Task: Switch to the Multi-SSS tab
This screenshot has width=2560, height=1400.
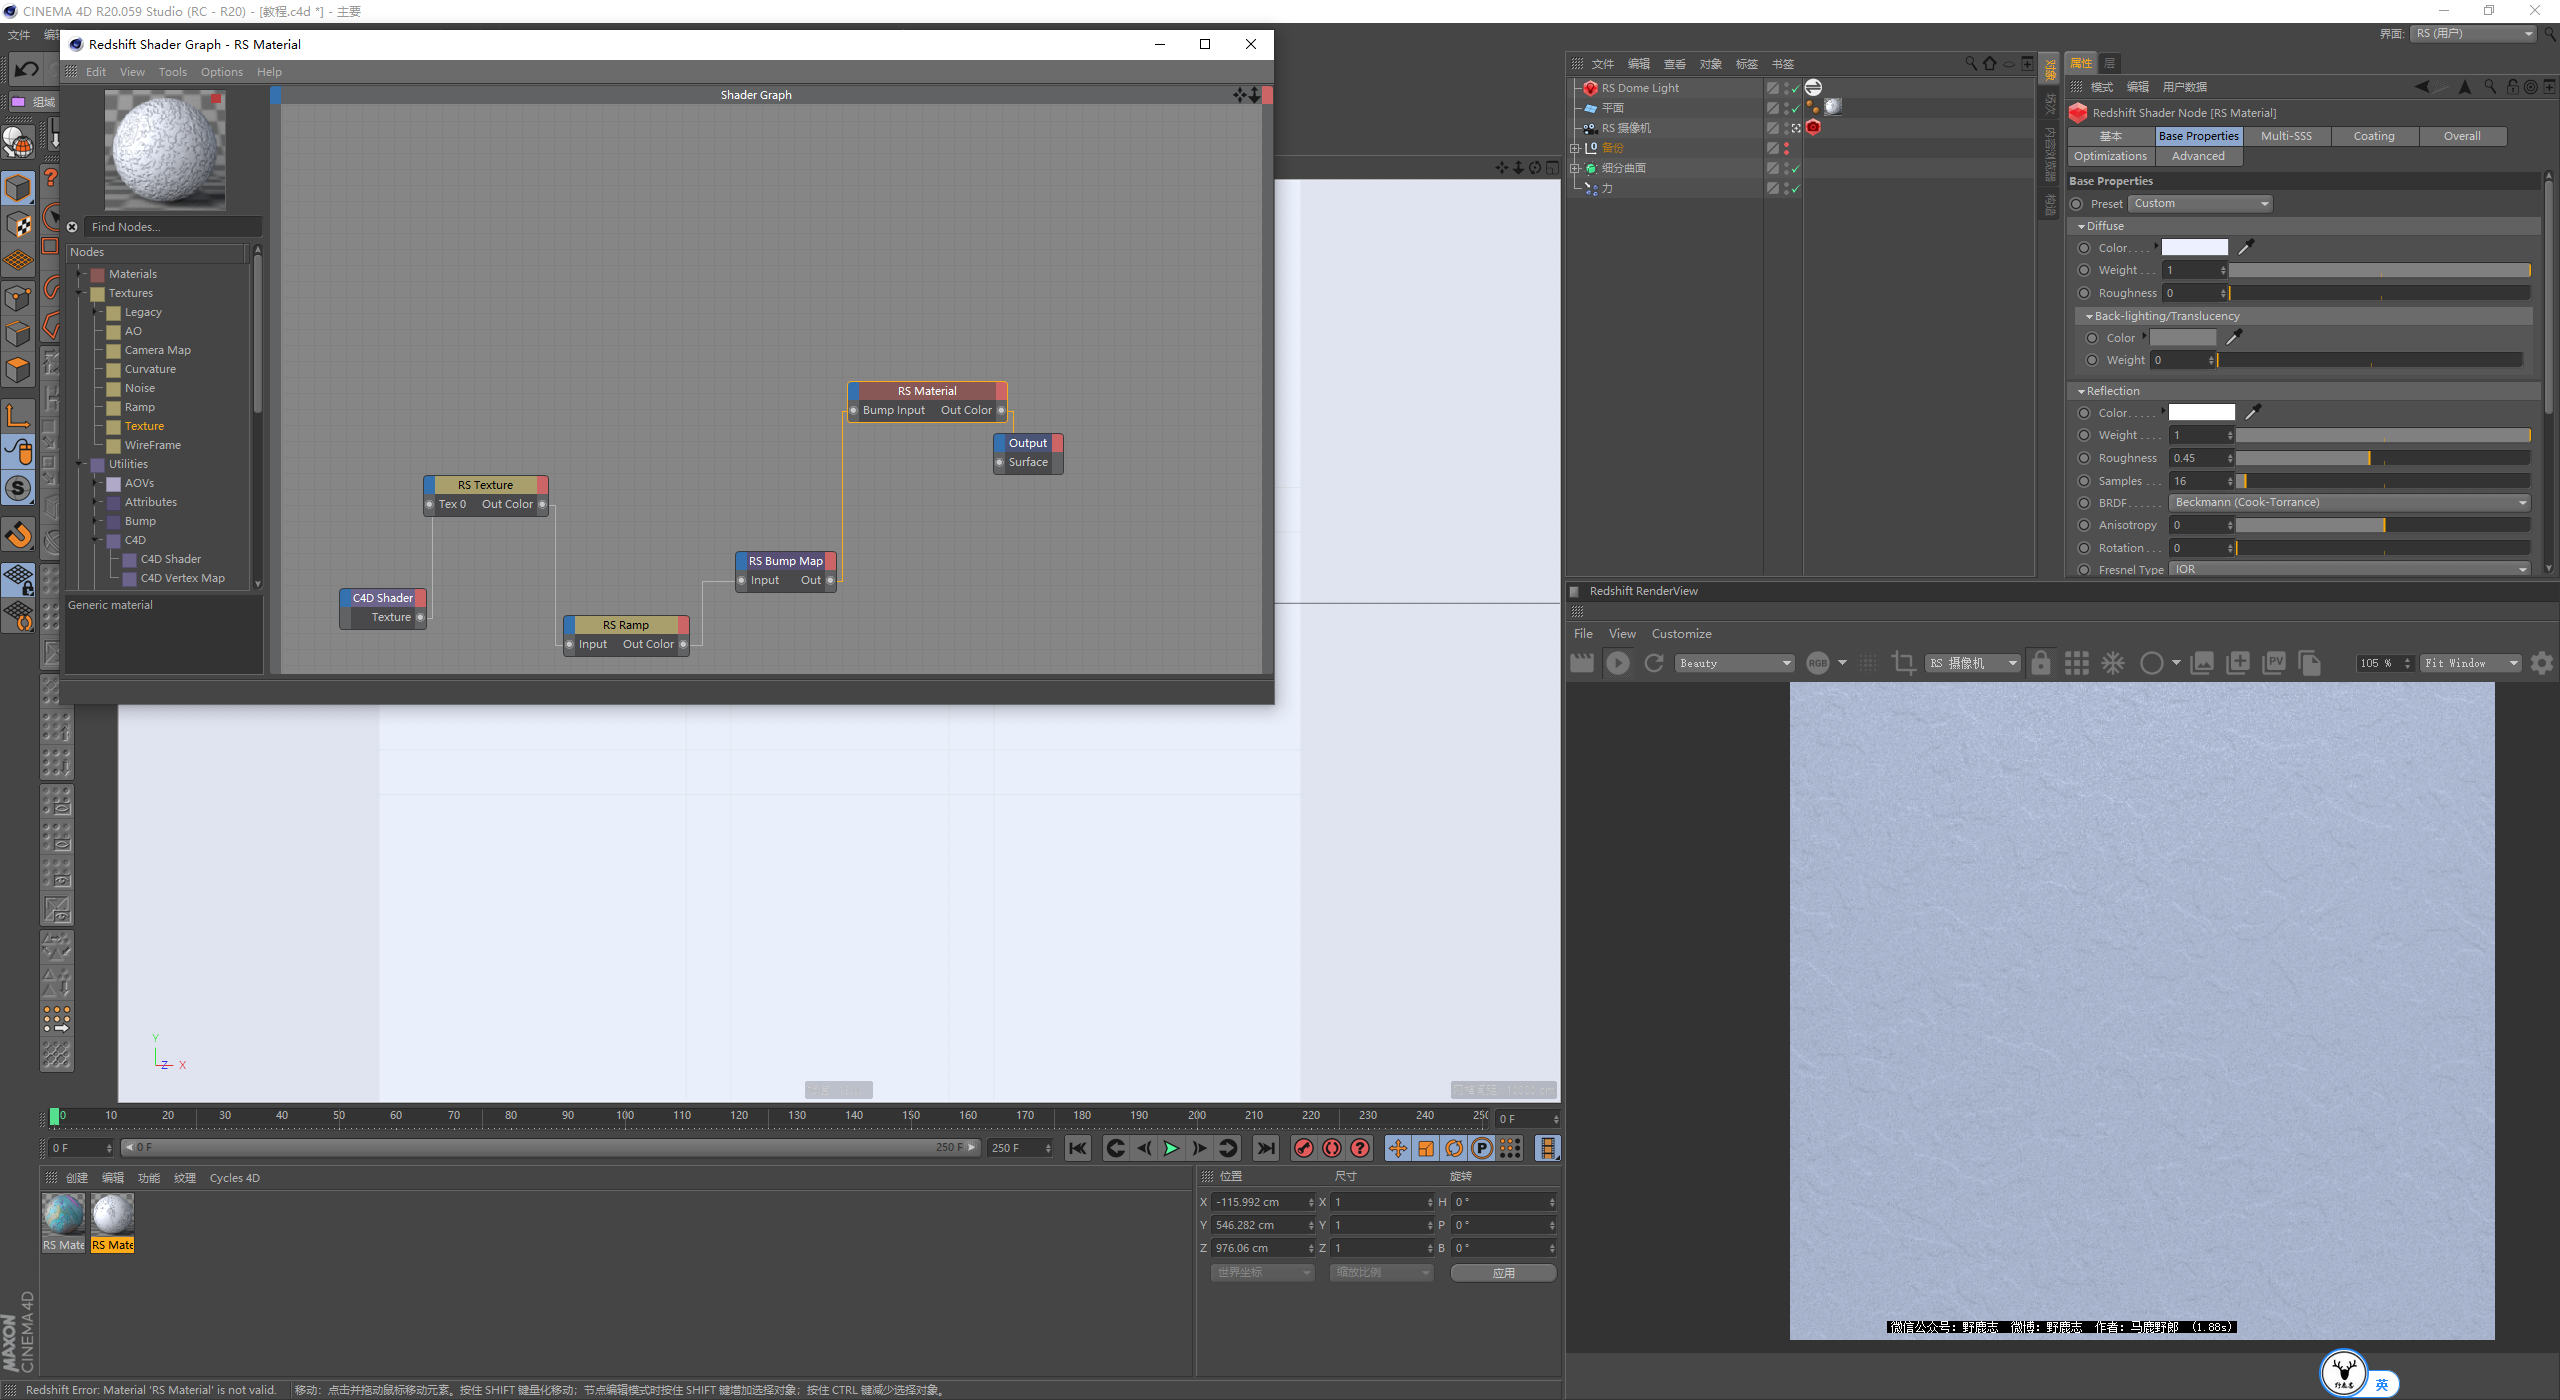Action: click(x=2286, y=136)
